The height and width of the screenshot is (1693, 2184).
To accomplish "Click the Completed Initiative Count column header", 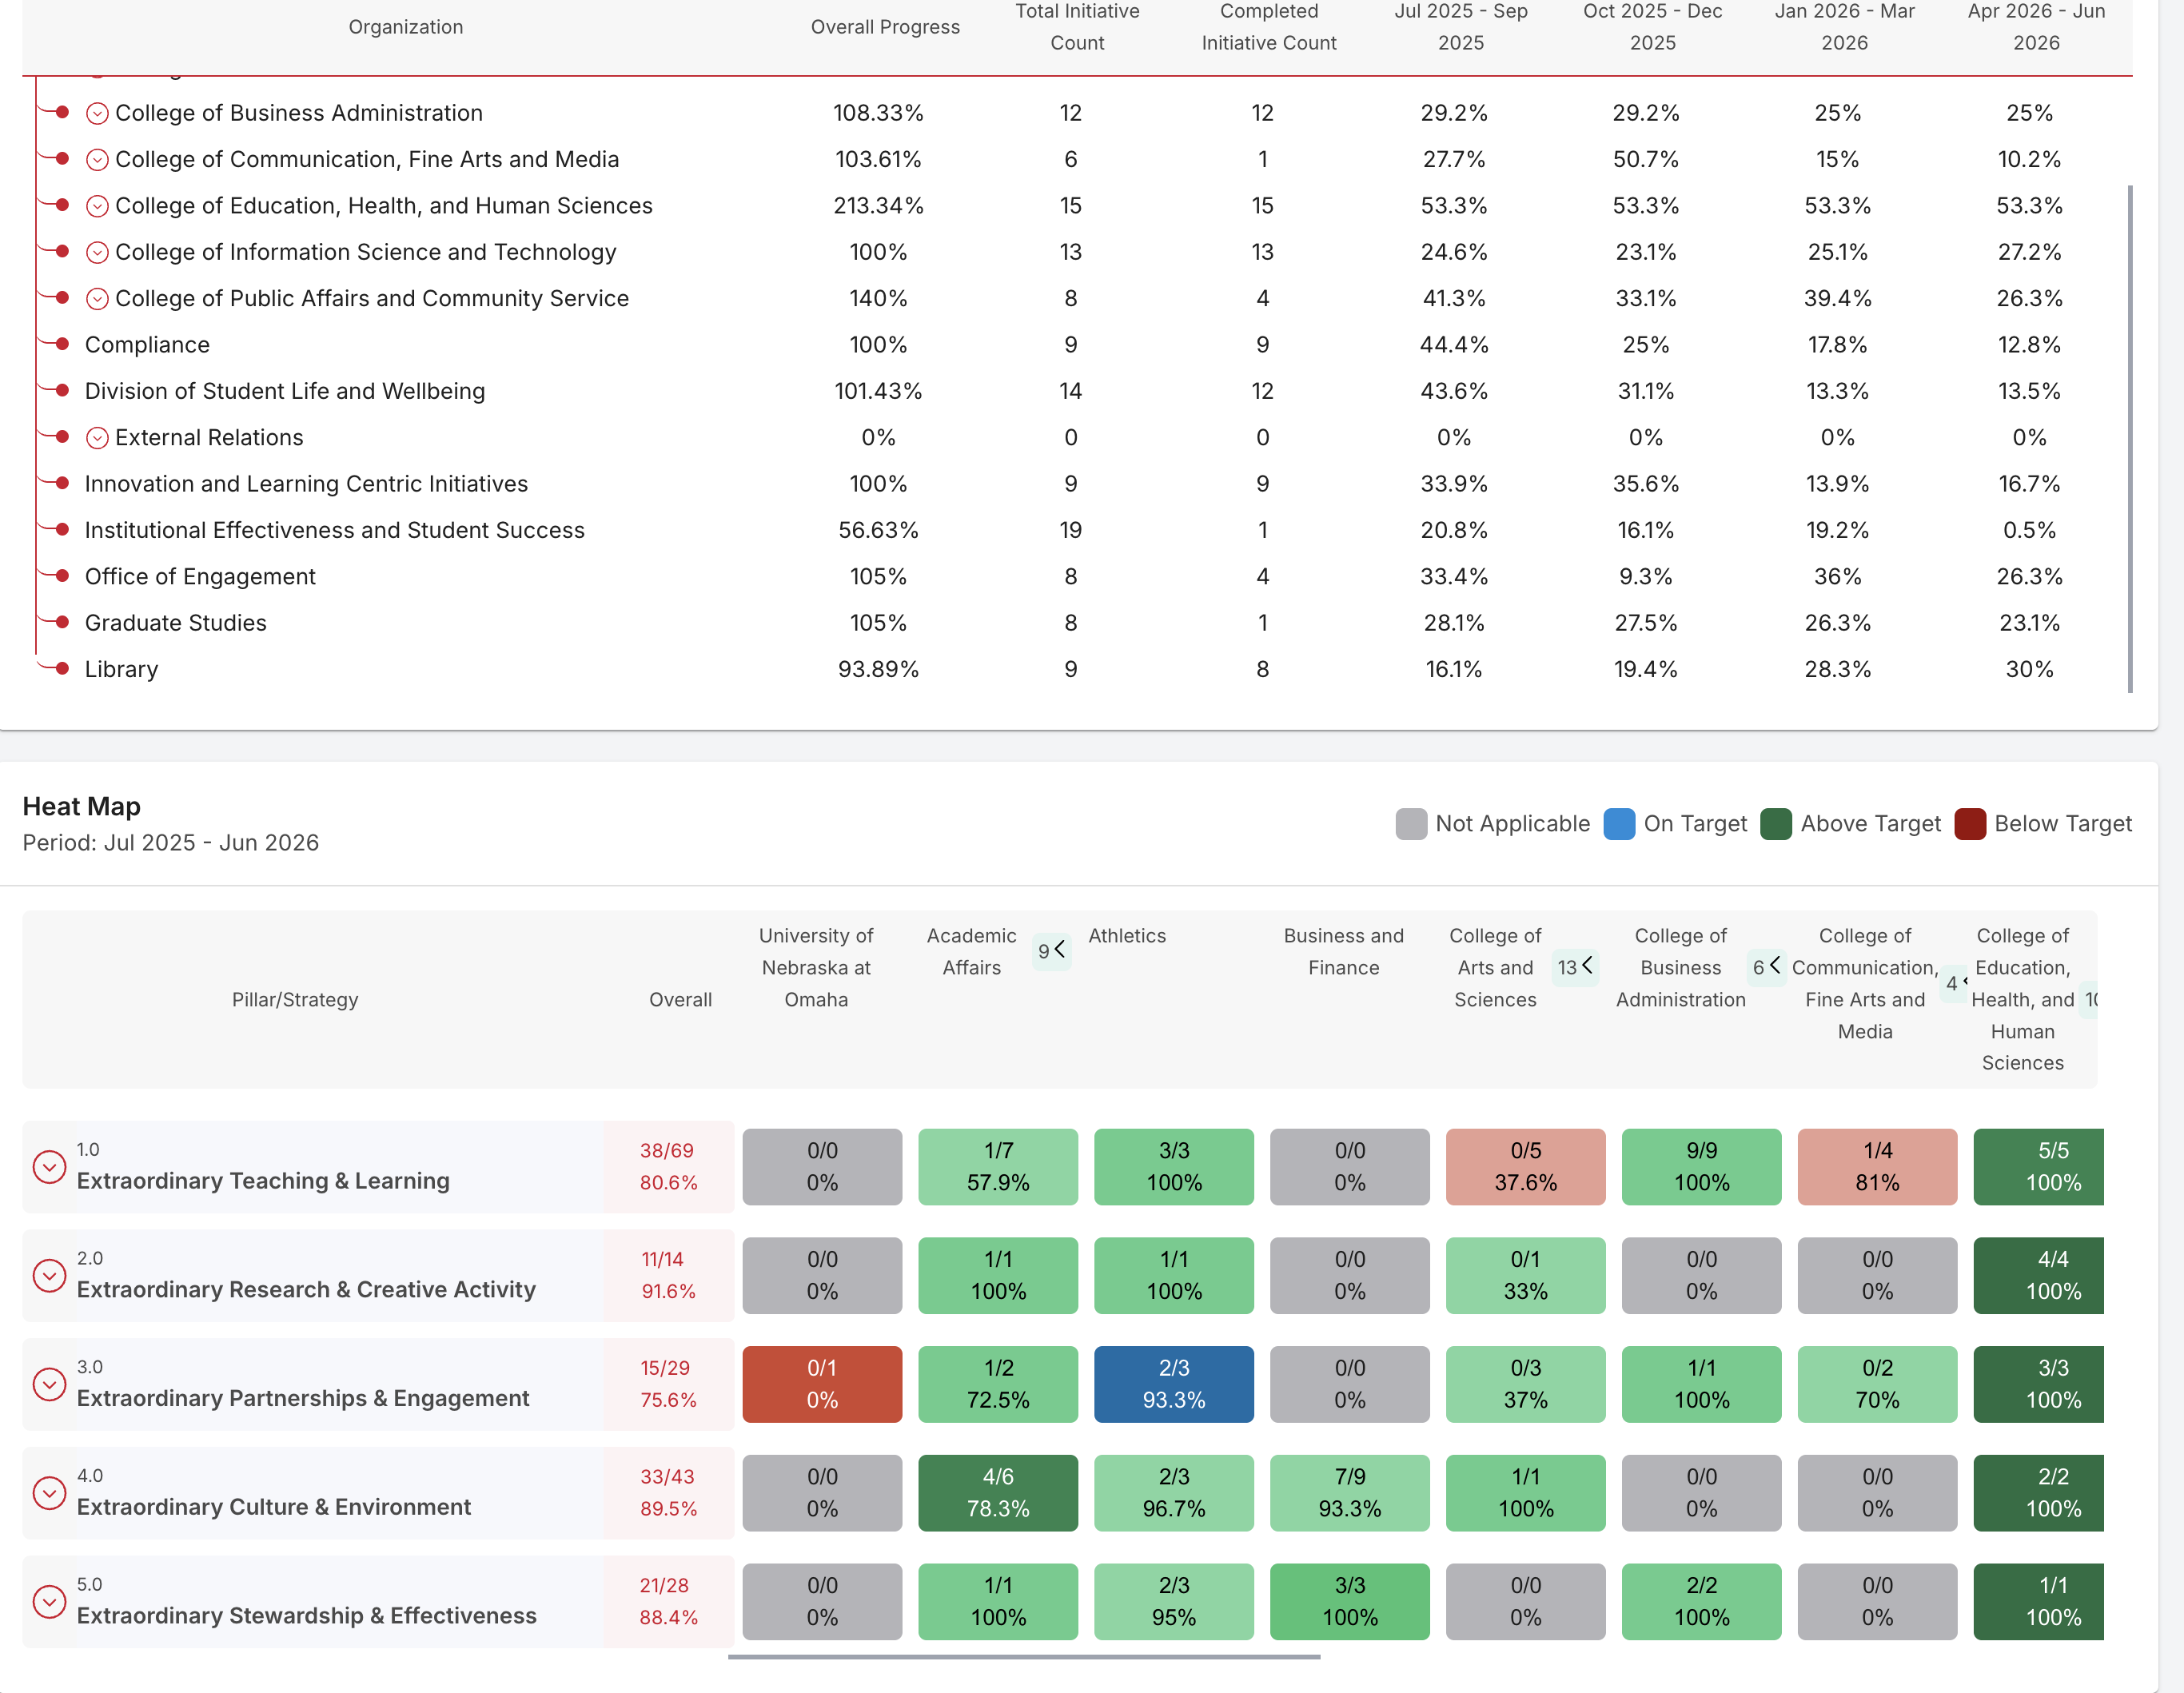I will pyautogui.click(x=1269, y=27).
